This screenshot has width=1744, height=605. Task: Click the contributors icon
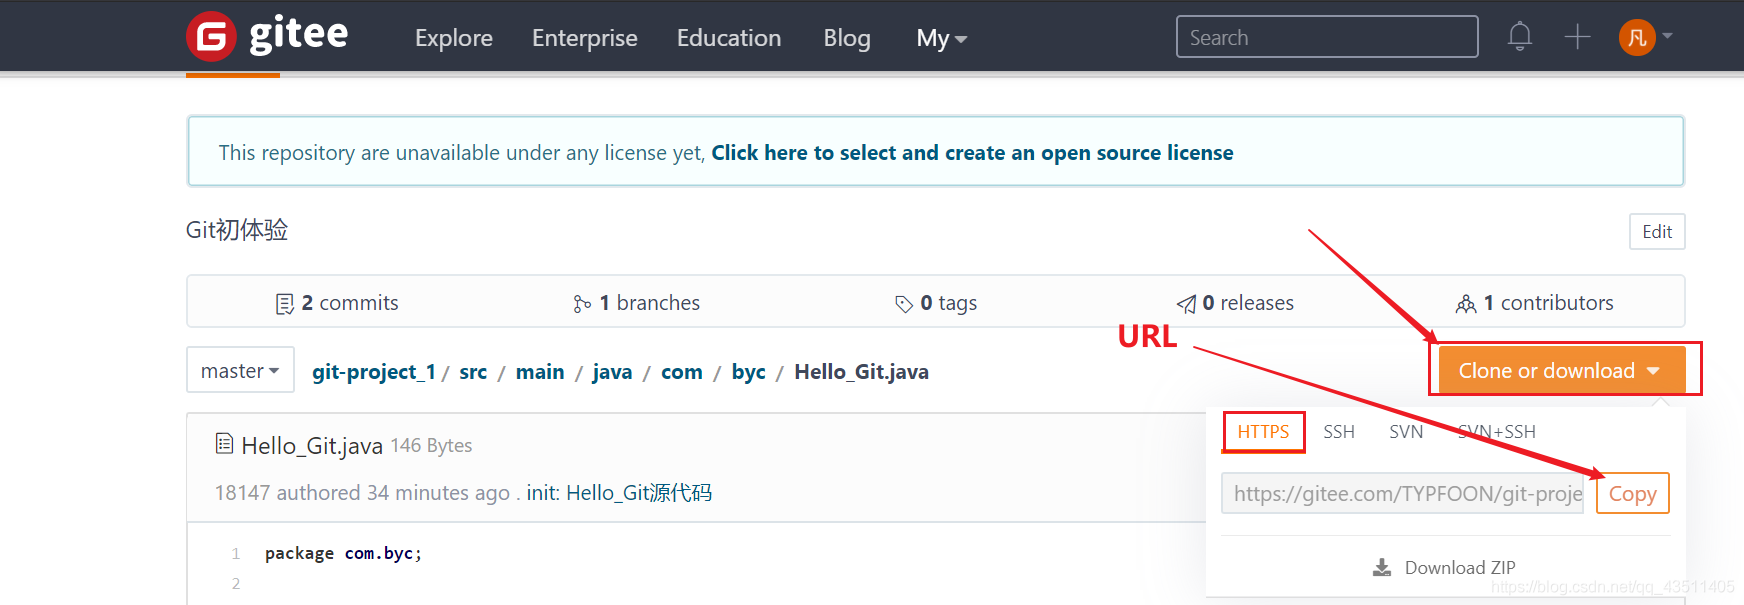coord(1466,304)
